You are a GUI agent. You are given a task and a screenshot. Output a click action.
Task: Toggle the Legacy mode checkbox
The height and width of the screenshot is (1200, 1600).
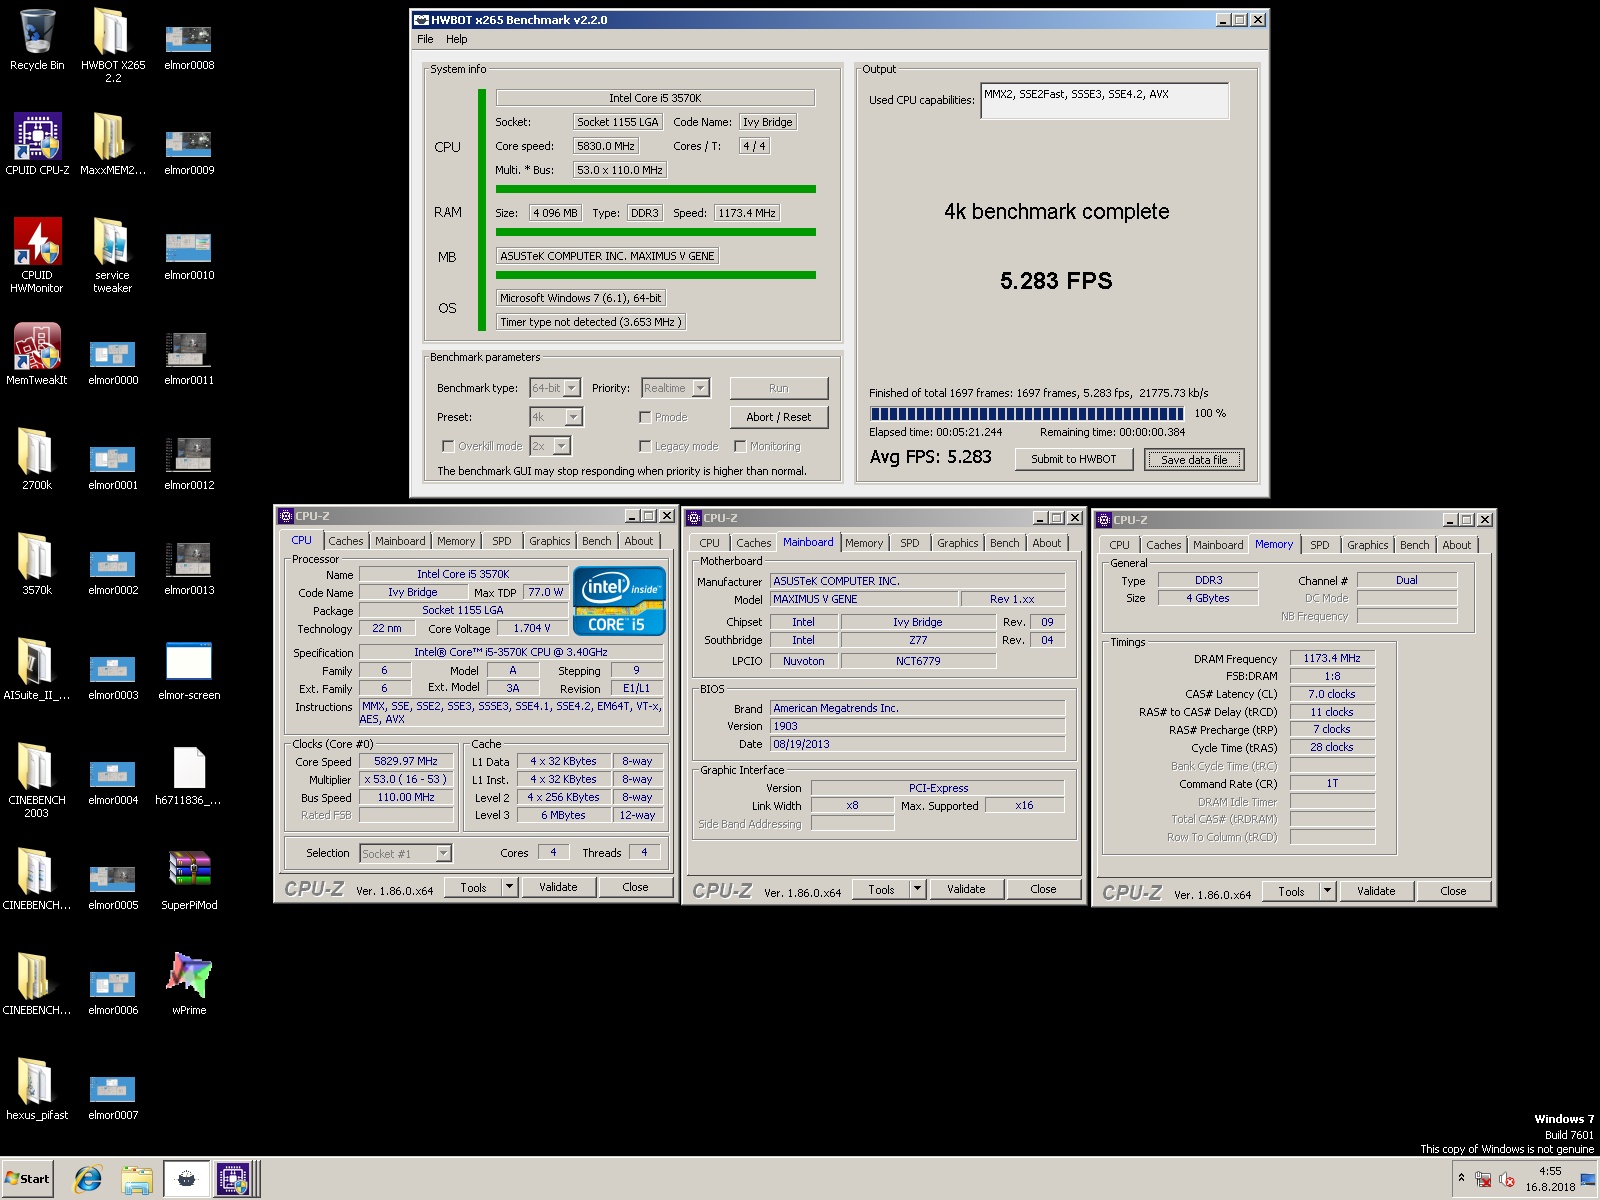645,446
